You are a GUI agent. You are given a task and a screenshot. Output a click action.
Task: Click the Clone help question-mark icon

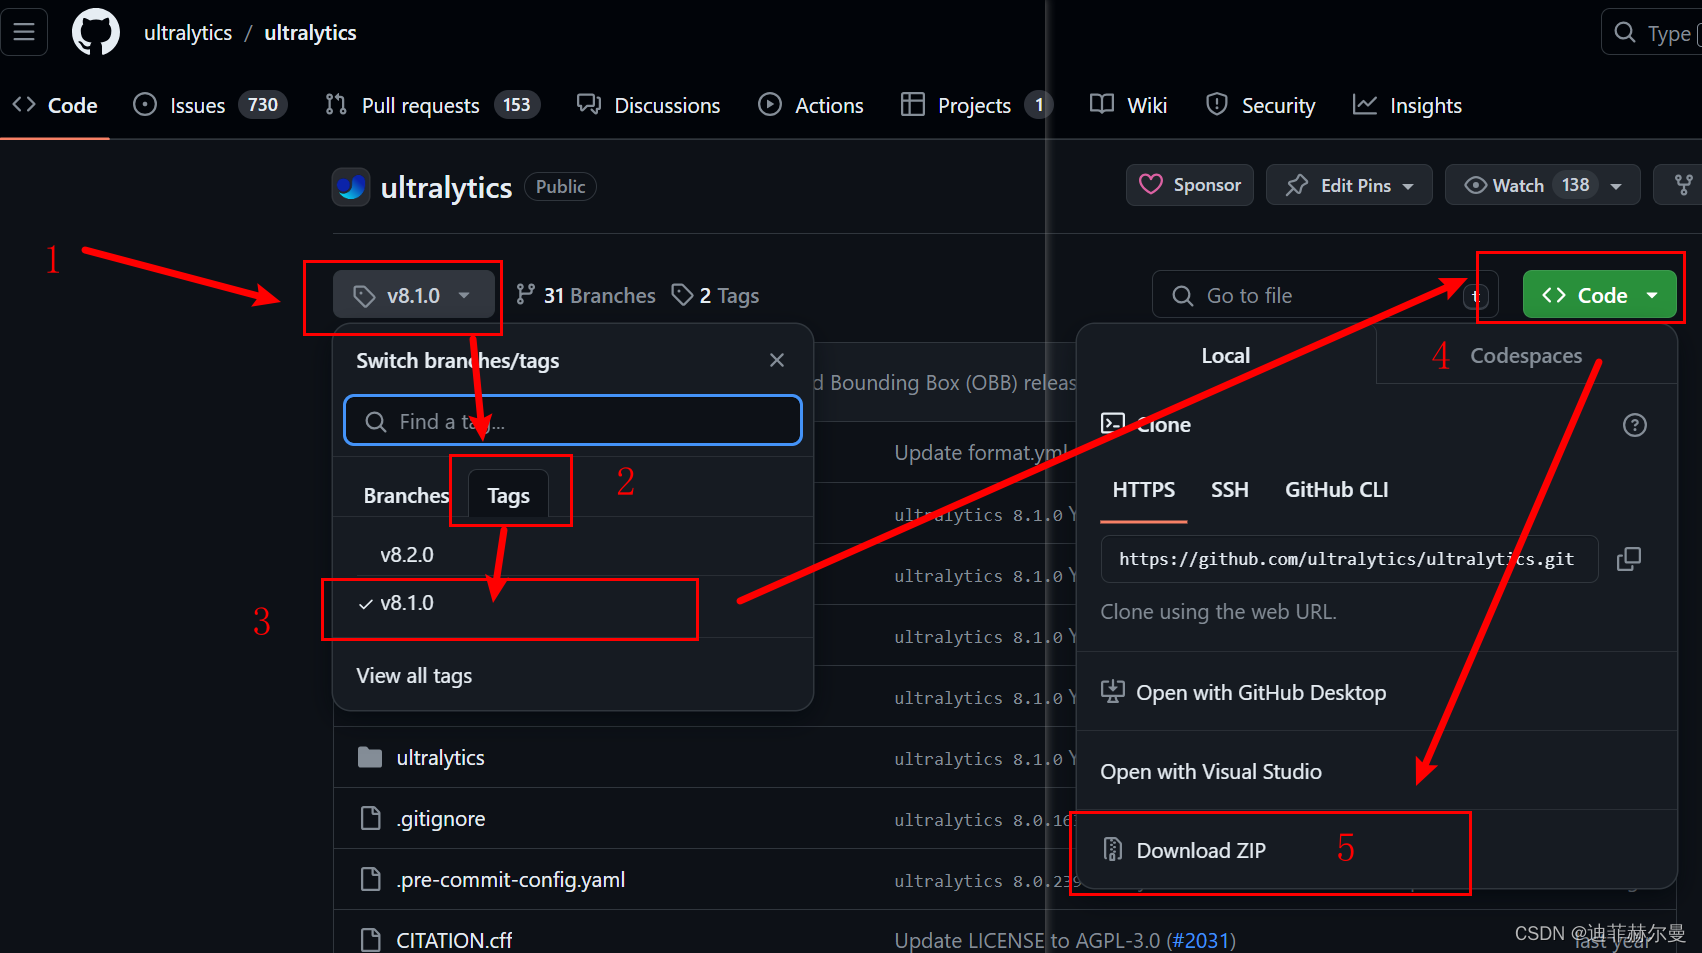tap(1635, 425)
